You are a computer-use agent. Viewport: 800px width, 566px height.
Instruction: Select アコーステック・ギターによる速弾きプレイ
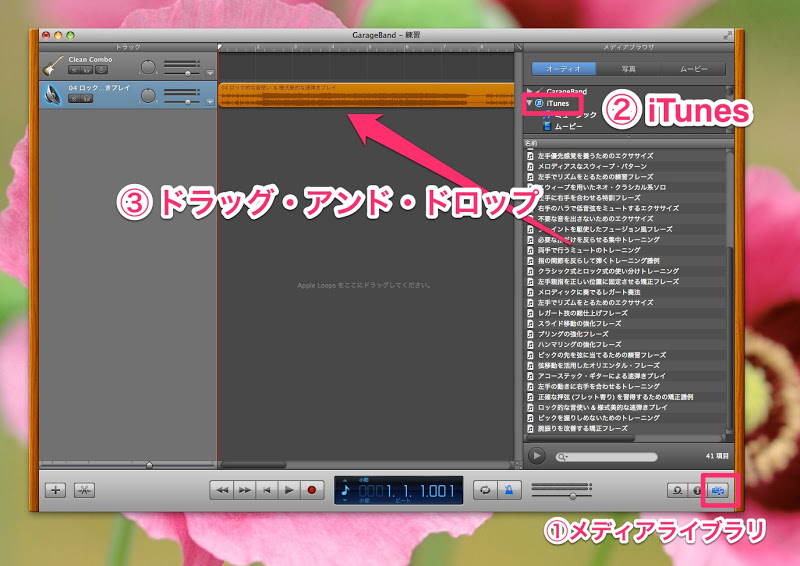coord(602,376)
